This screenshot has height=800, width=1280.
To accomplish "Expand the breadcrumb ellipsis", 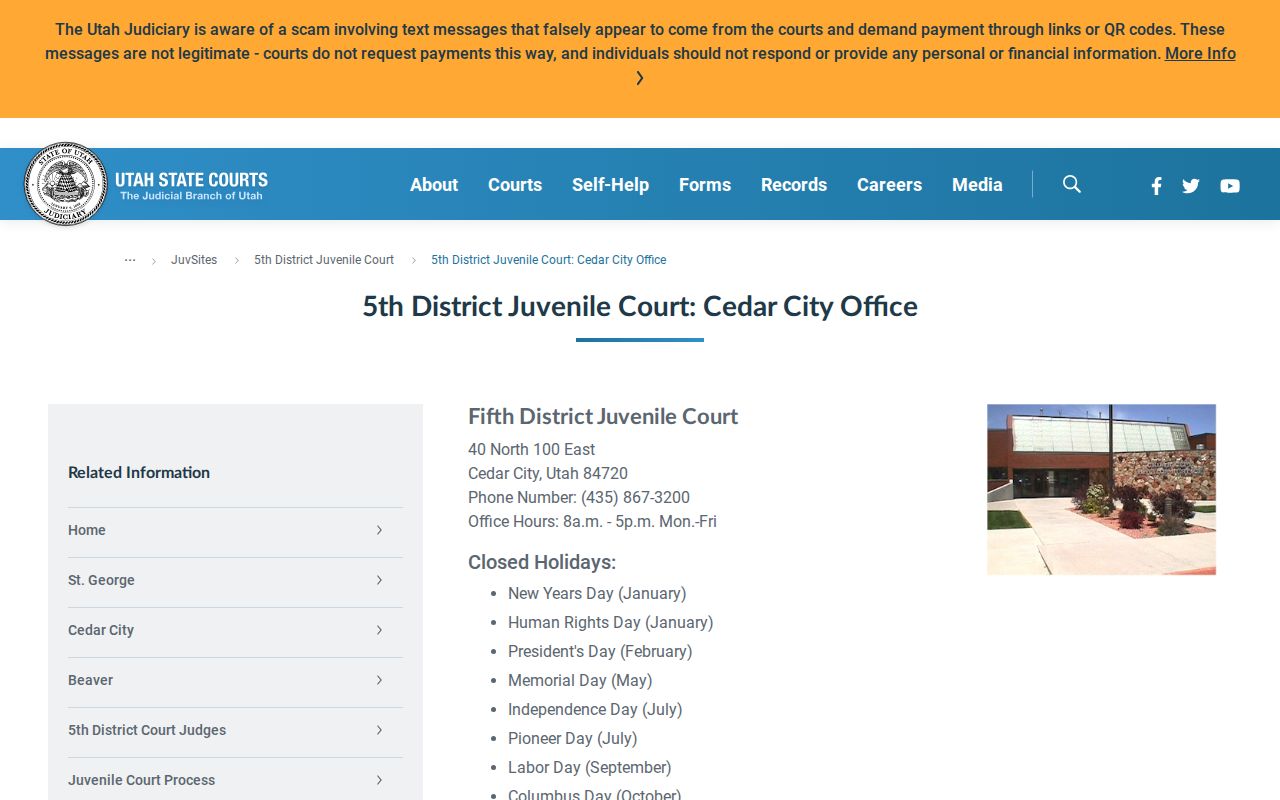I will click(130, 260).
